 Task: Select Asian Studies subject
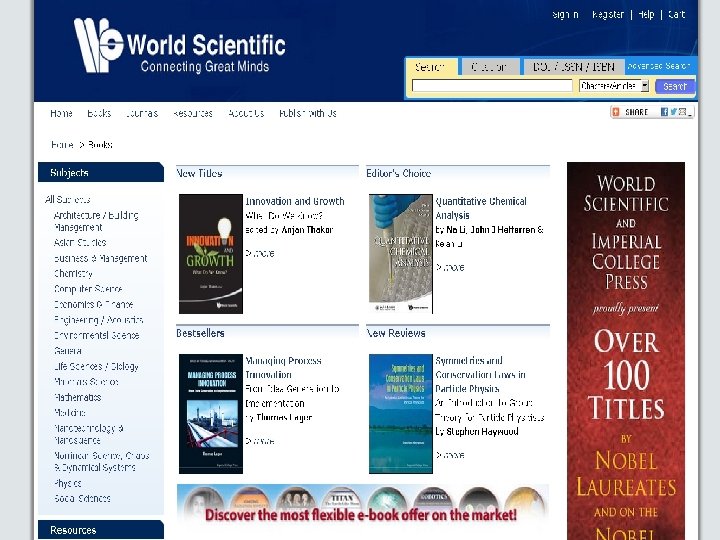[80, 242]
